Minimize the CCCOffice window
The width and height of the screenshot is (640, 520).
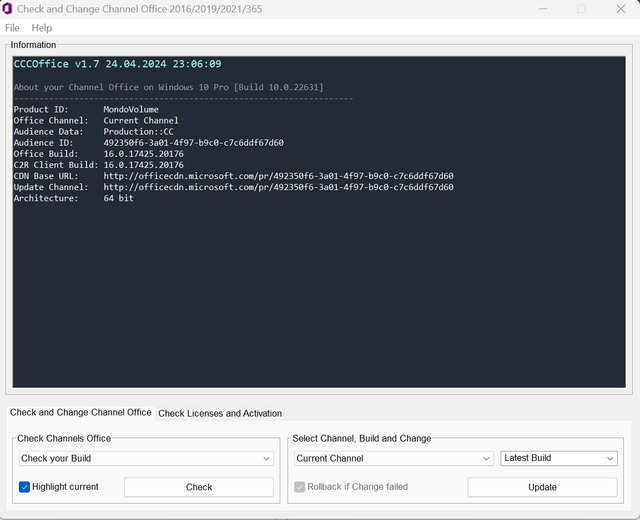coord(543,9)
